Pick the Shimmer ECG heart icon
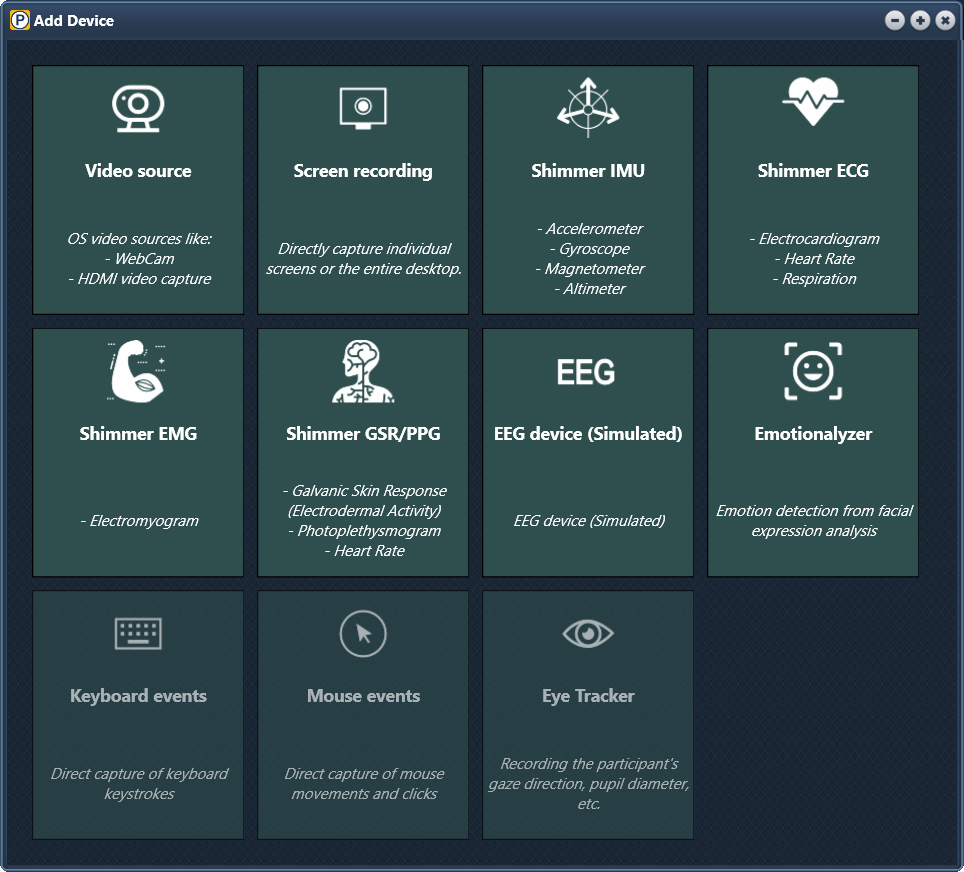The image size is (964, 872). click(813, 101)
